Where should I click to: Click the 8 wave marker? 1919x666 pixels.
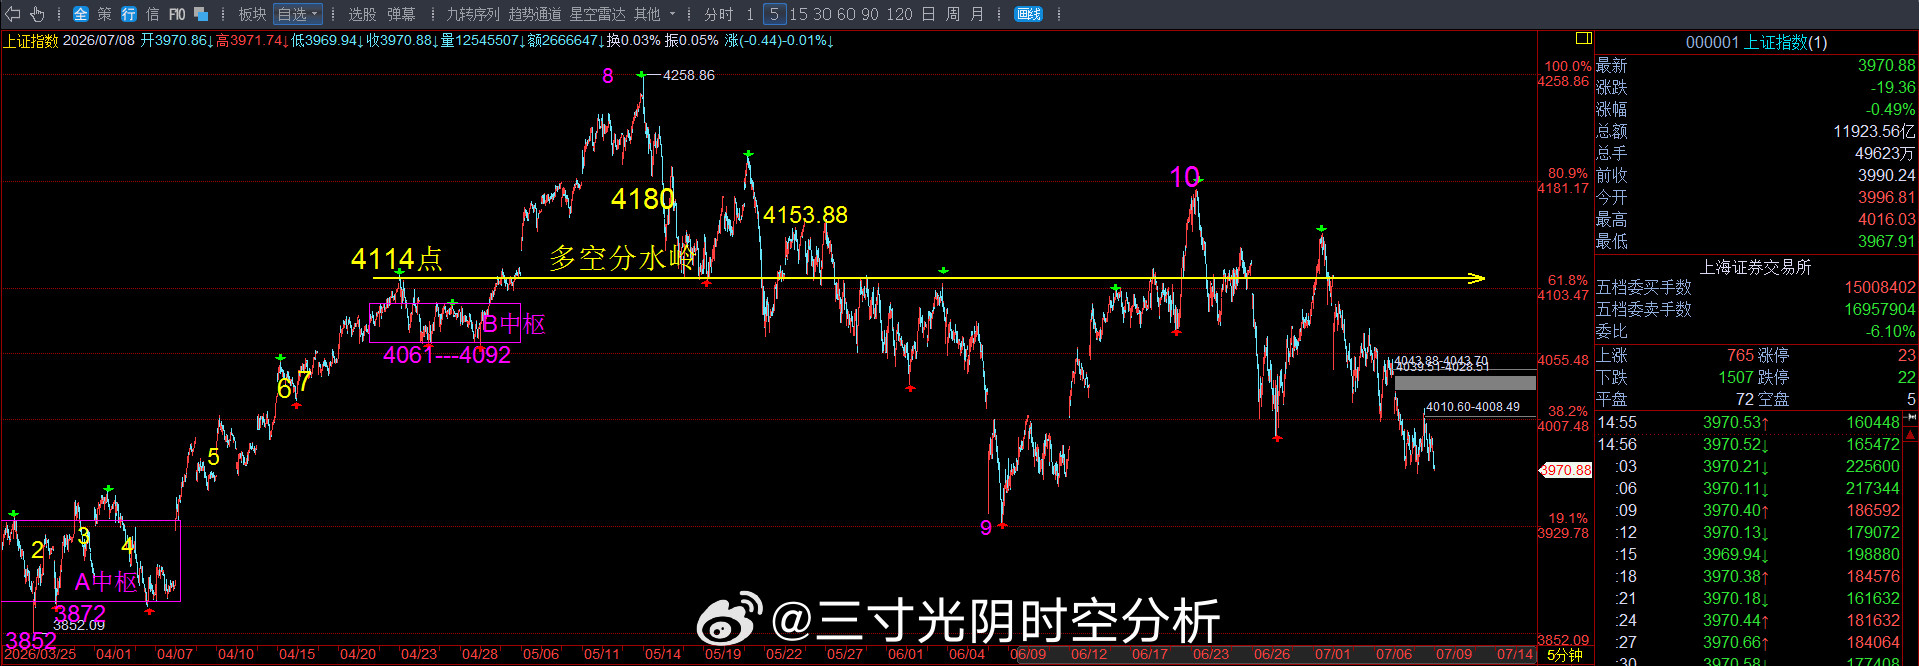click(608, 76)
